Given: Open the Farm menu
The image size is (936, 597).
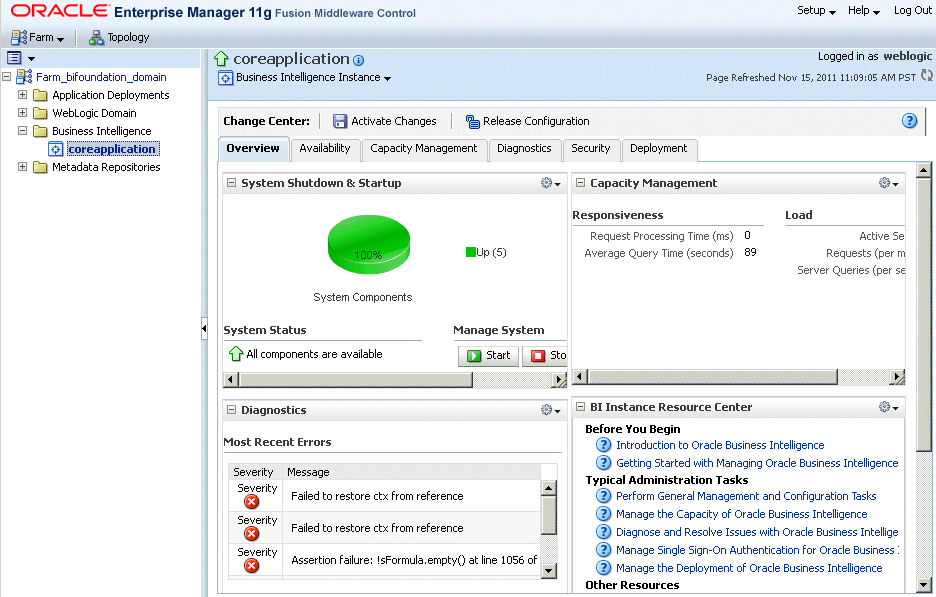Looking at the screenshot, I should (38, 38).
